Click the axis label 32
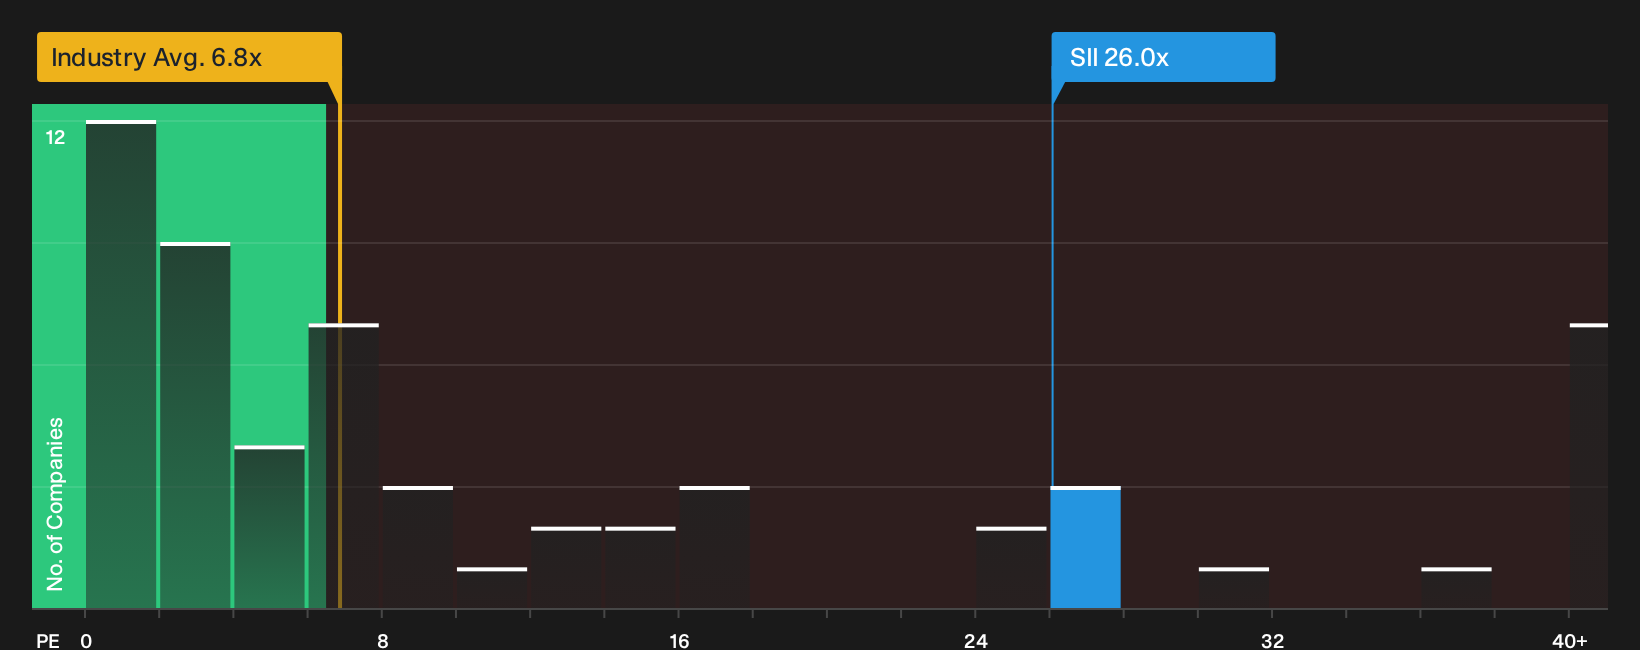The image size is (1640, 650). 1272,640
